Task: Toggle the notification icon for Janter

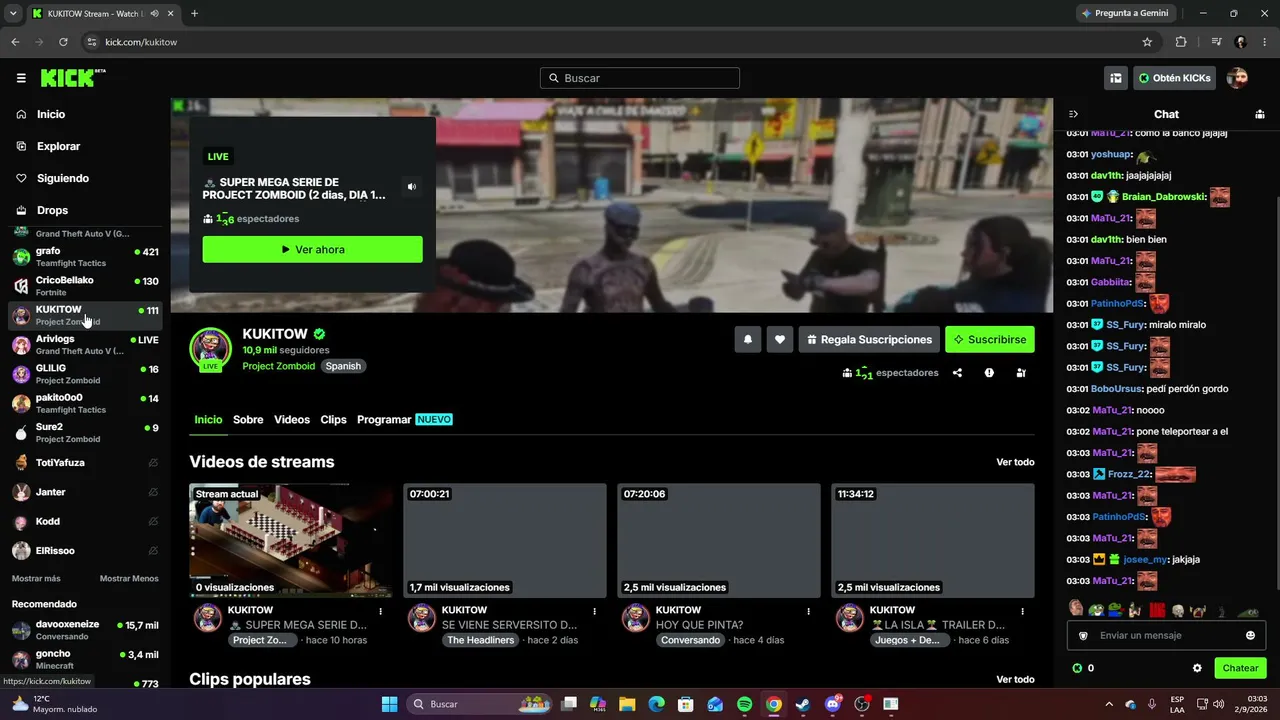Action: click(153, 492)
